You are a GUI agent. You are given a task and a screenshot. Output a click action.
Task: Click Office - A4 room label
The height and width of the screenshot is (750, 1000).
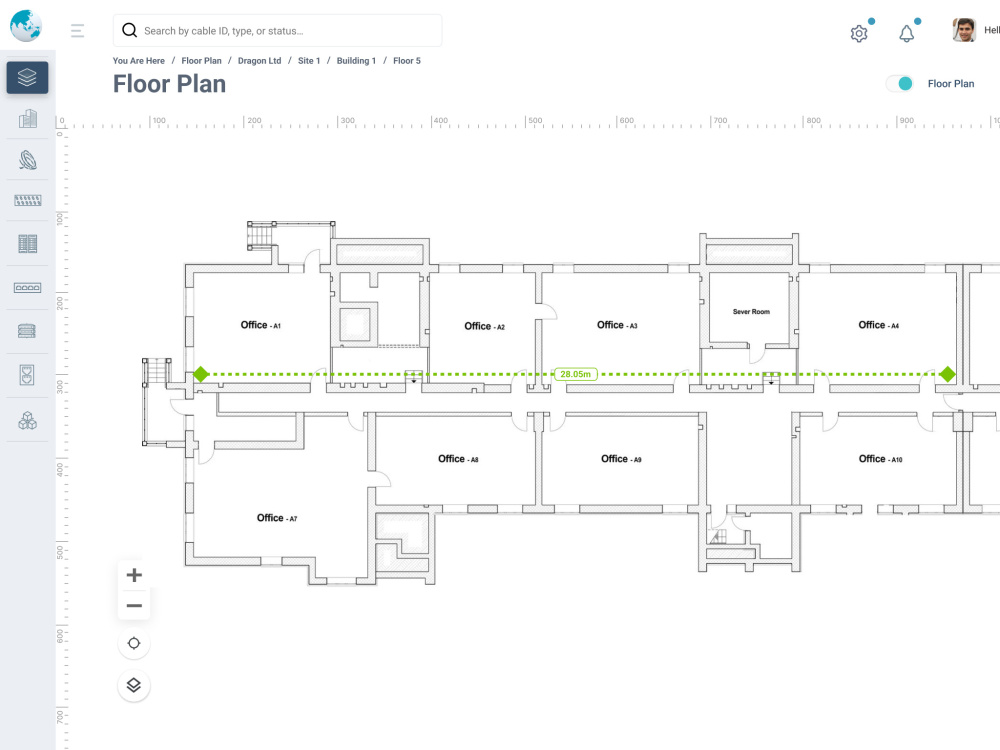(878, 325)
